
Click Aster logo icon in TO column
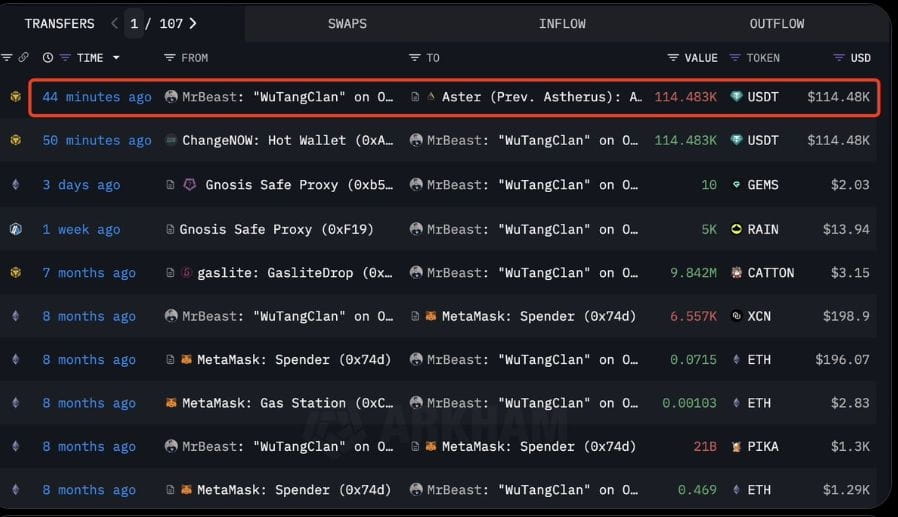[431, 97]
